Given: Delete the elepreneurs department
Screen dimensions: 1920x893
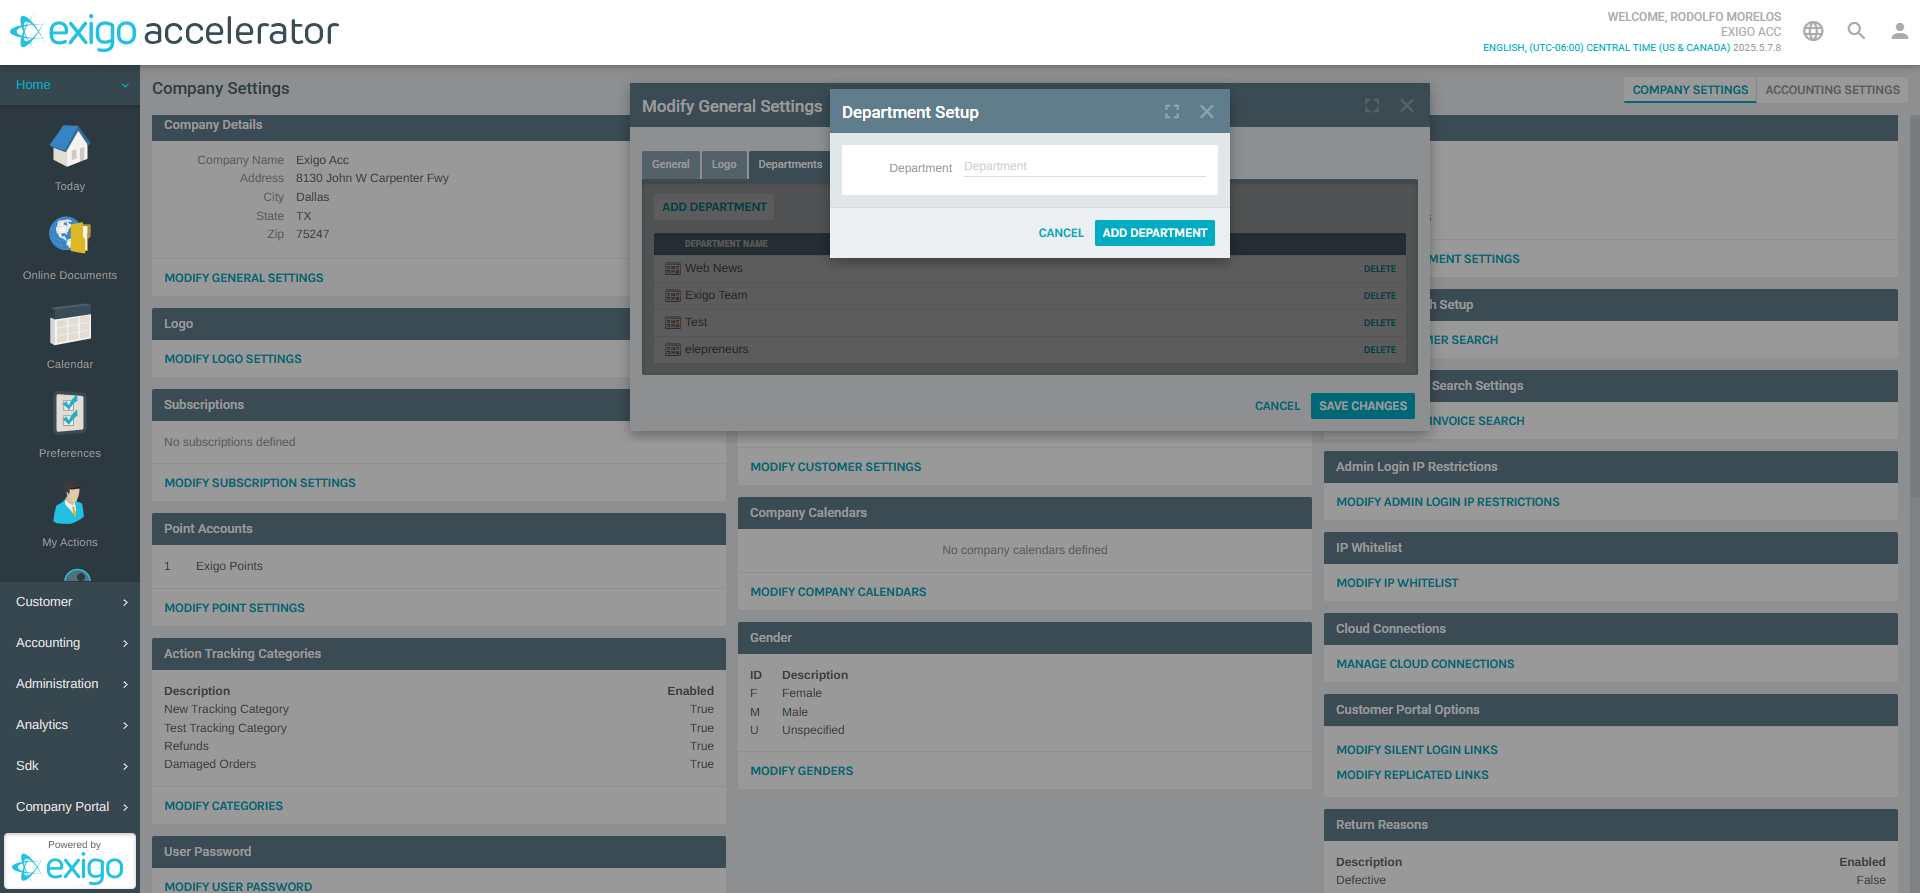Looking at the screenshot, I should click(1379, 350).
